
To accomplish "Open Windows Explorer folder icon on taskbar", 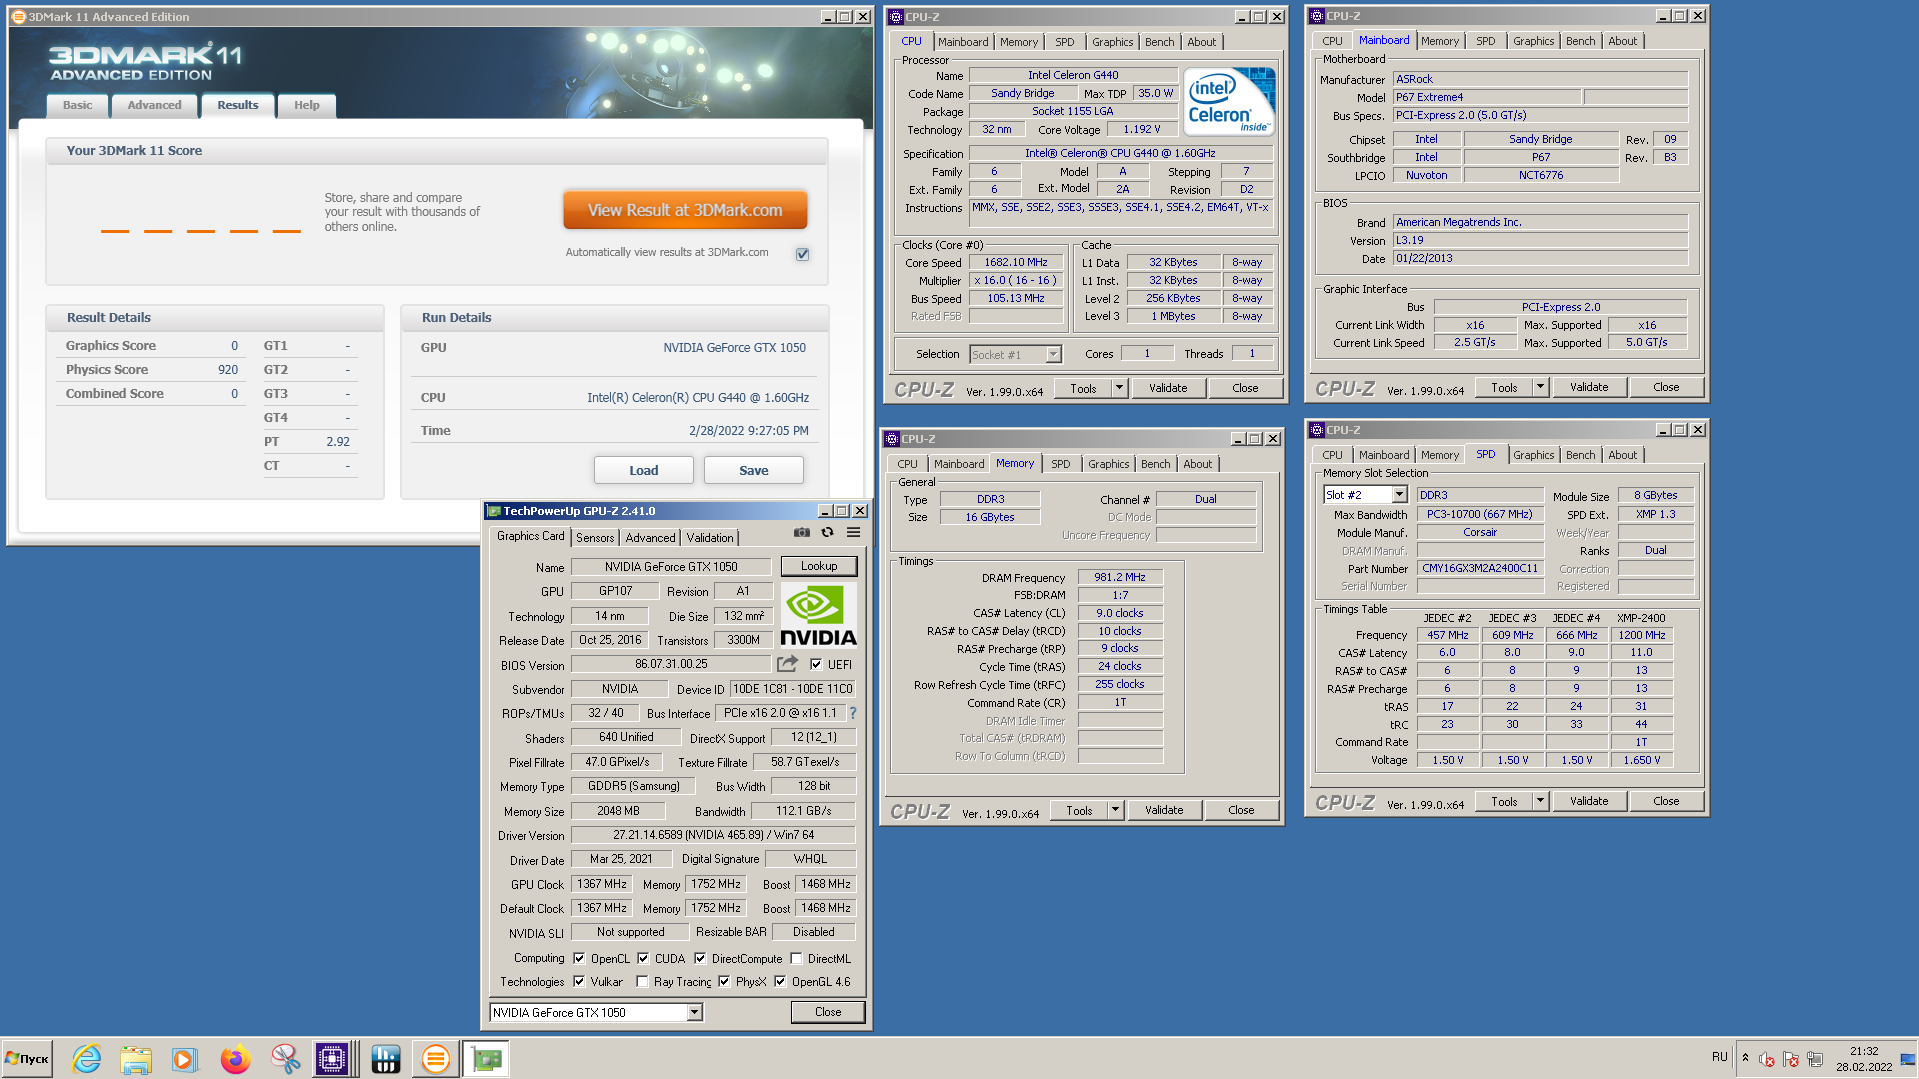I will click(135, 1059).
